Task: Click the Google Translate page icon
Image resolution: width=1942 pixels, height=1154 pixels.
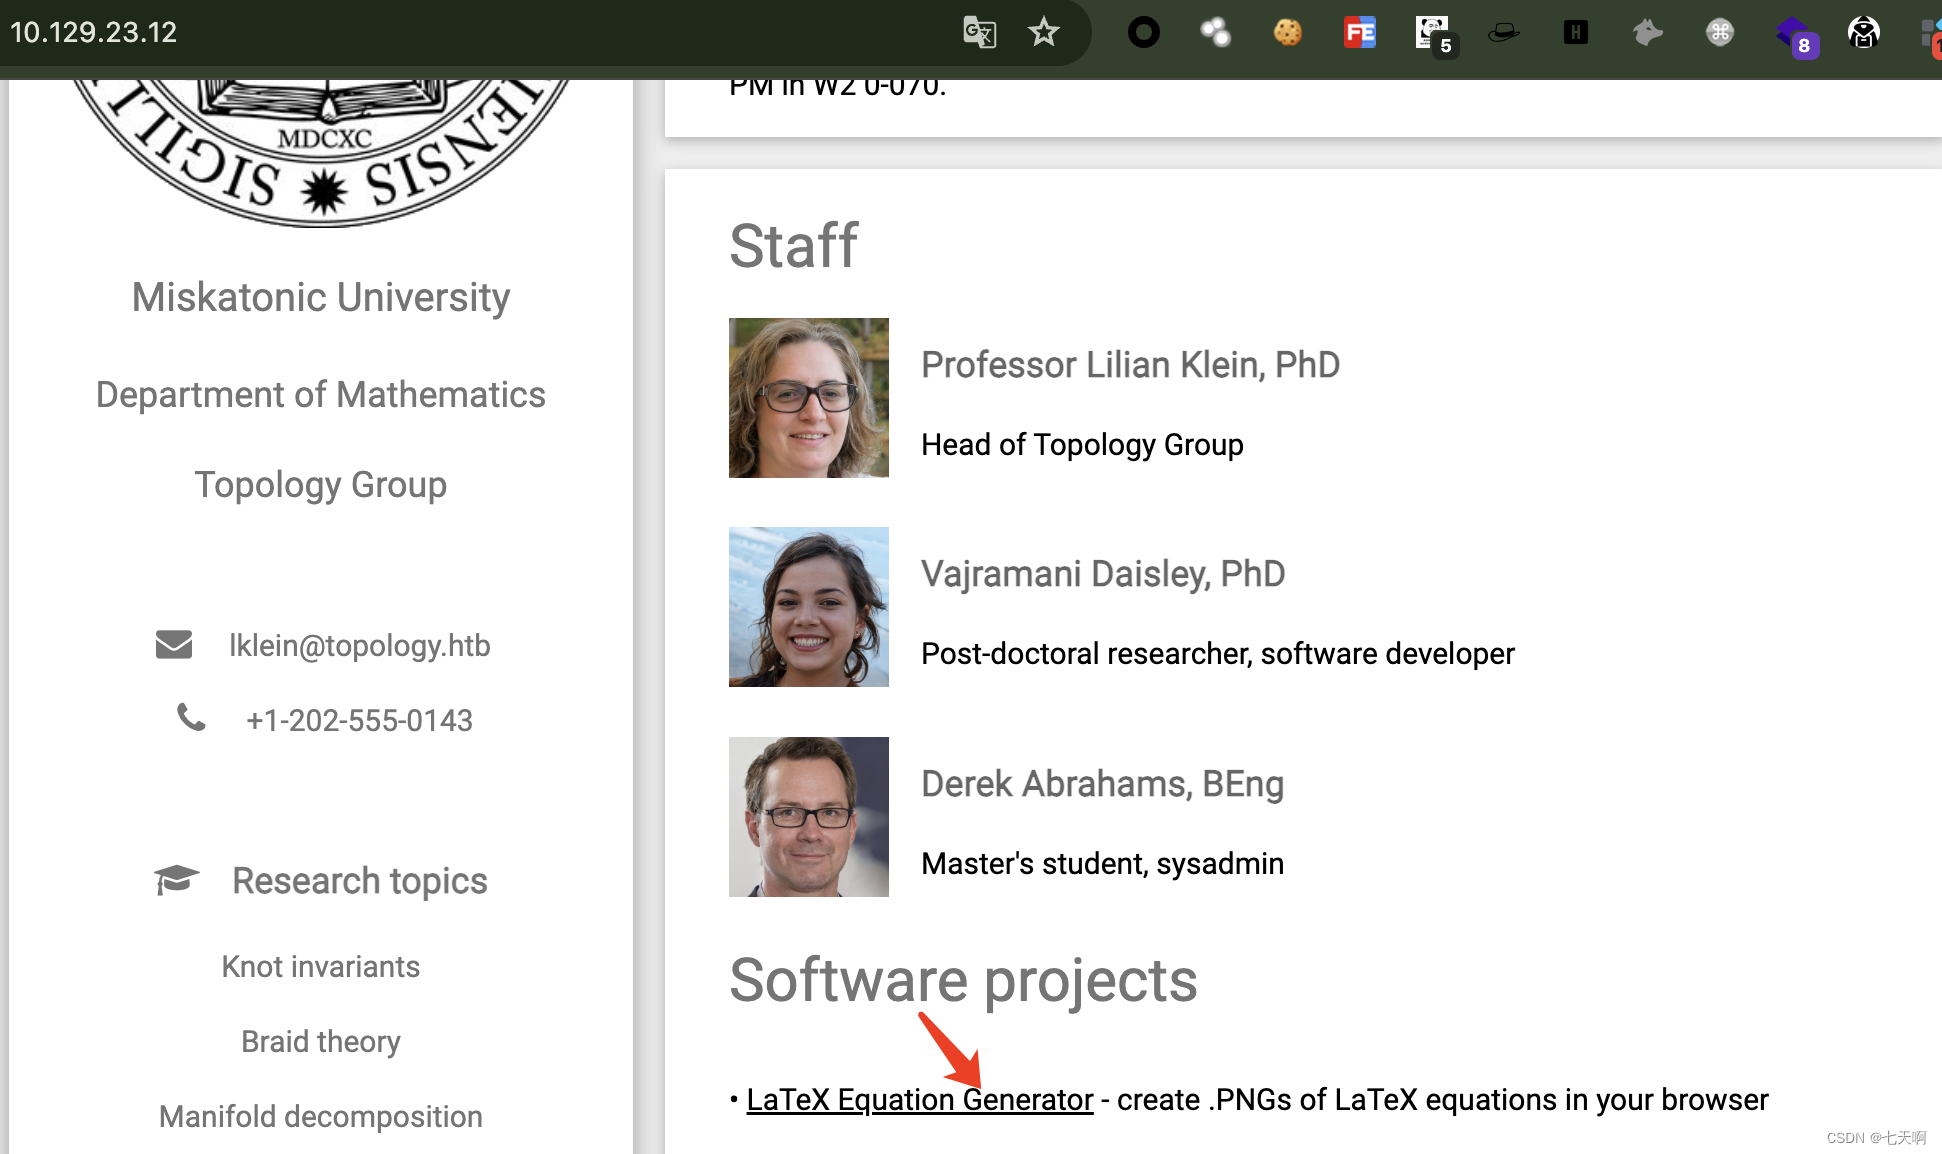Action: tap(979, 33)
